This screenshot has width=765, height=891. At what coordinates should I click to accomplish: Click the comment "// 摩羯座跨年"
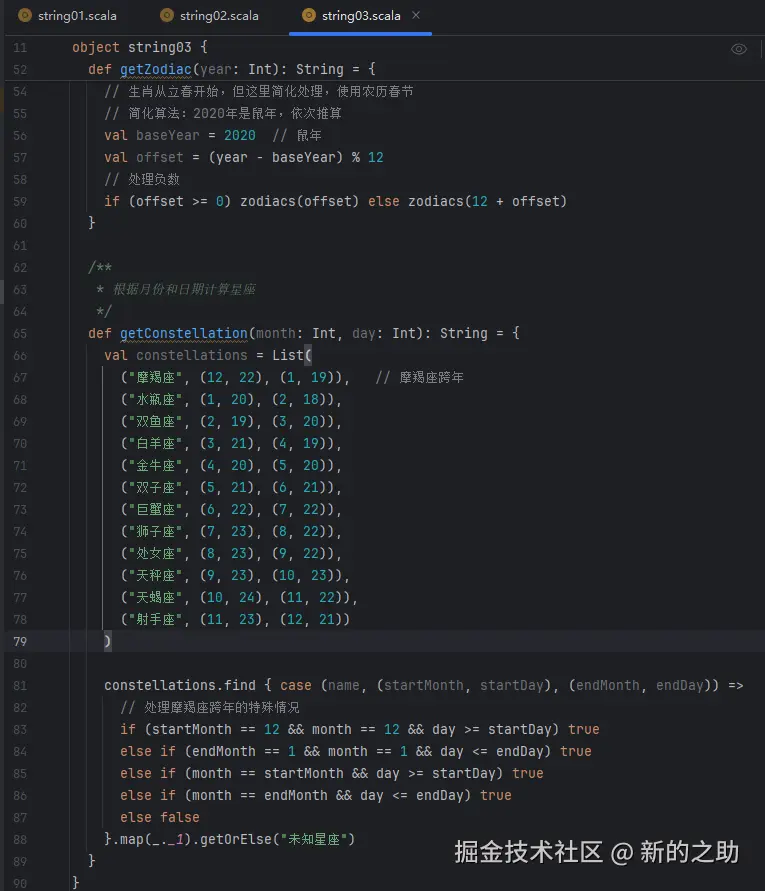coord(419,377)
